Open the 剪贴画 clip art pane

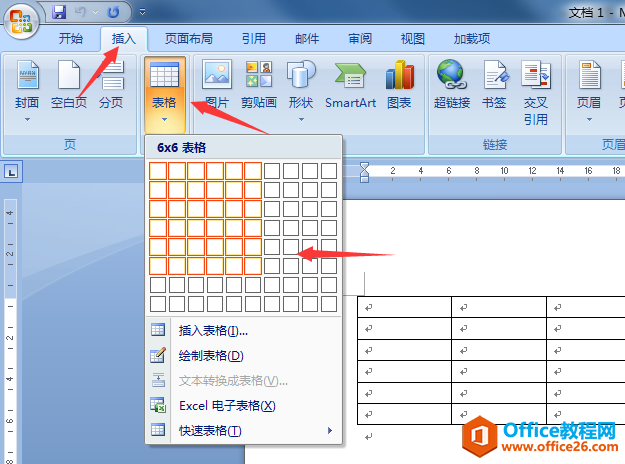pyautogui.click(x=259, y=84)
